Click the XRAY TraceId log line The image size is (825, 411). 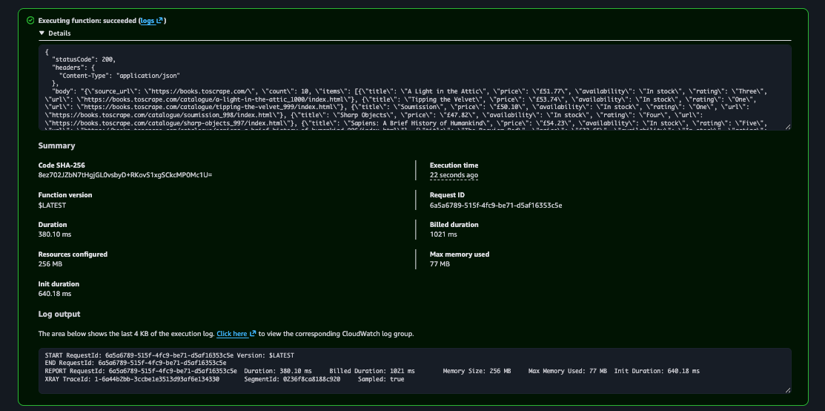tap(225, 379)
